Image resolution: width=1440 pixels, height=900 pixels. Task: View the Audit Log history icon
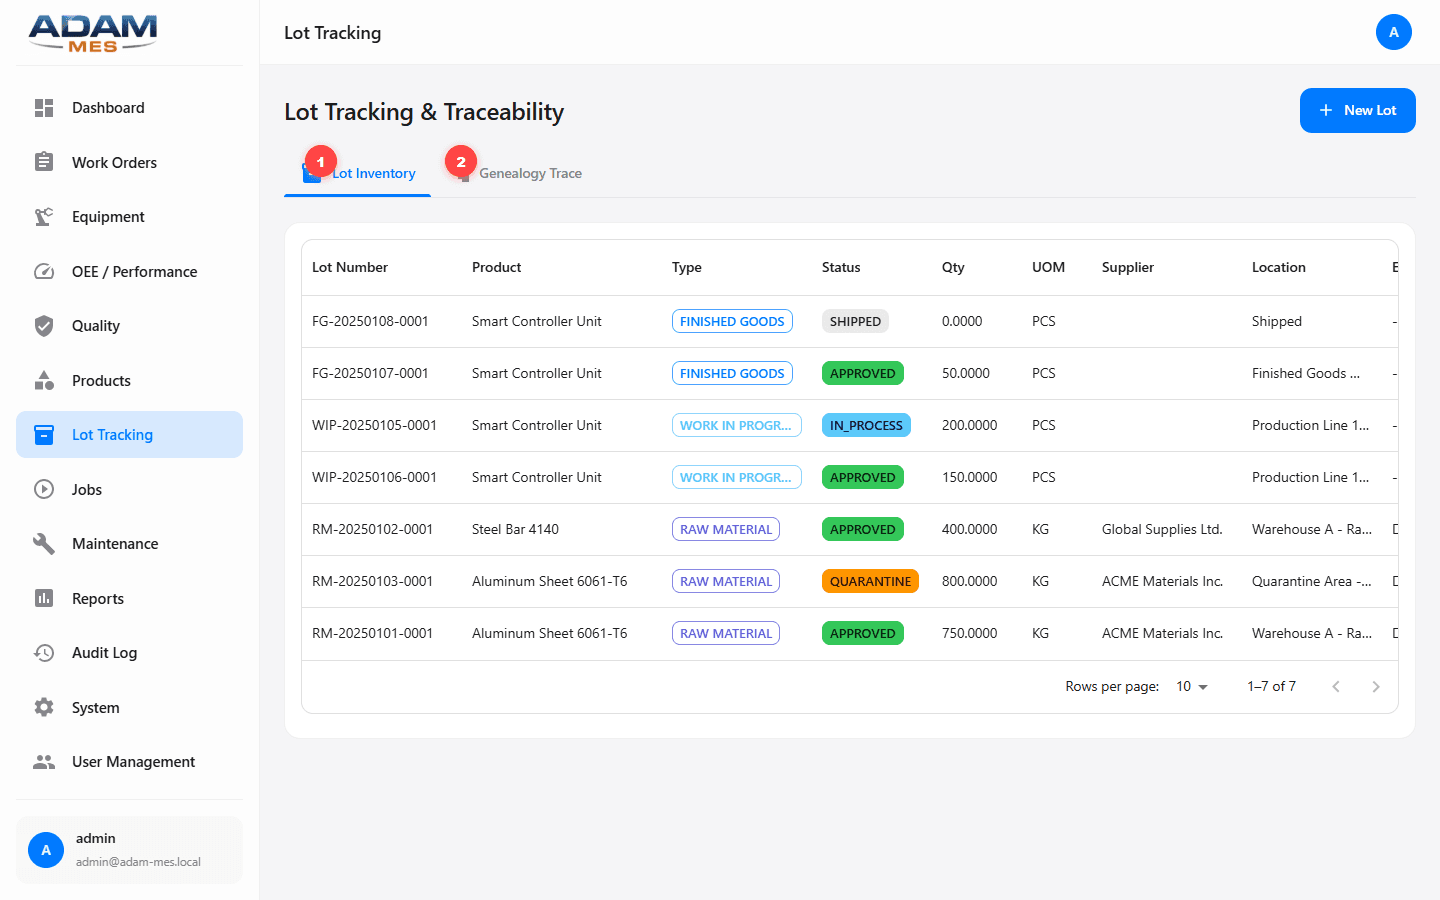pos(44,652)
